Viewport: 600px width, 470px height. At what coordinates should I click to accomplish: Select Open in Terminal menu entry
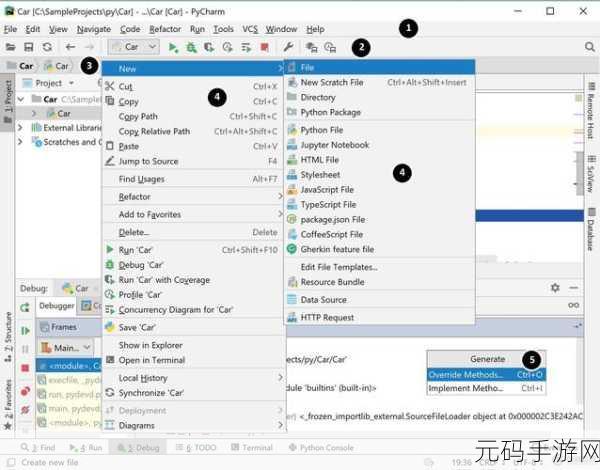click(194, 360)
